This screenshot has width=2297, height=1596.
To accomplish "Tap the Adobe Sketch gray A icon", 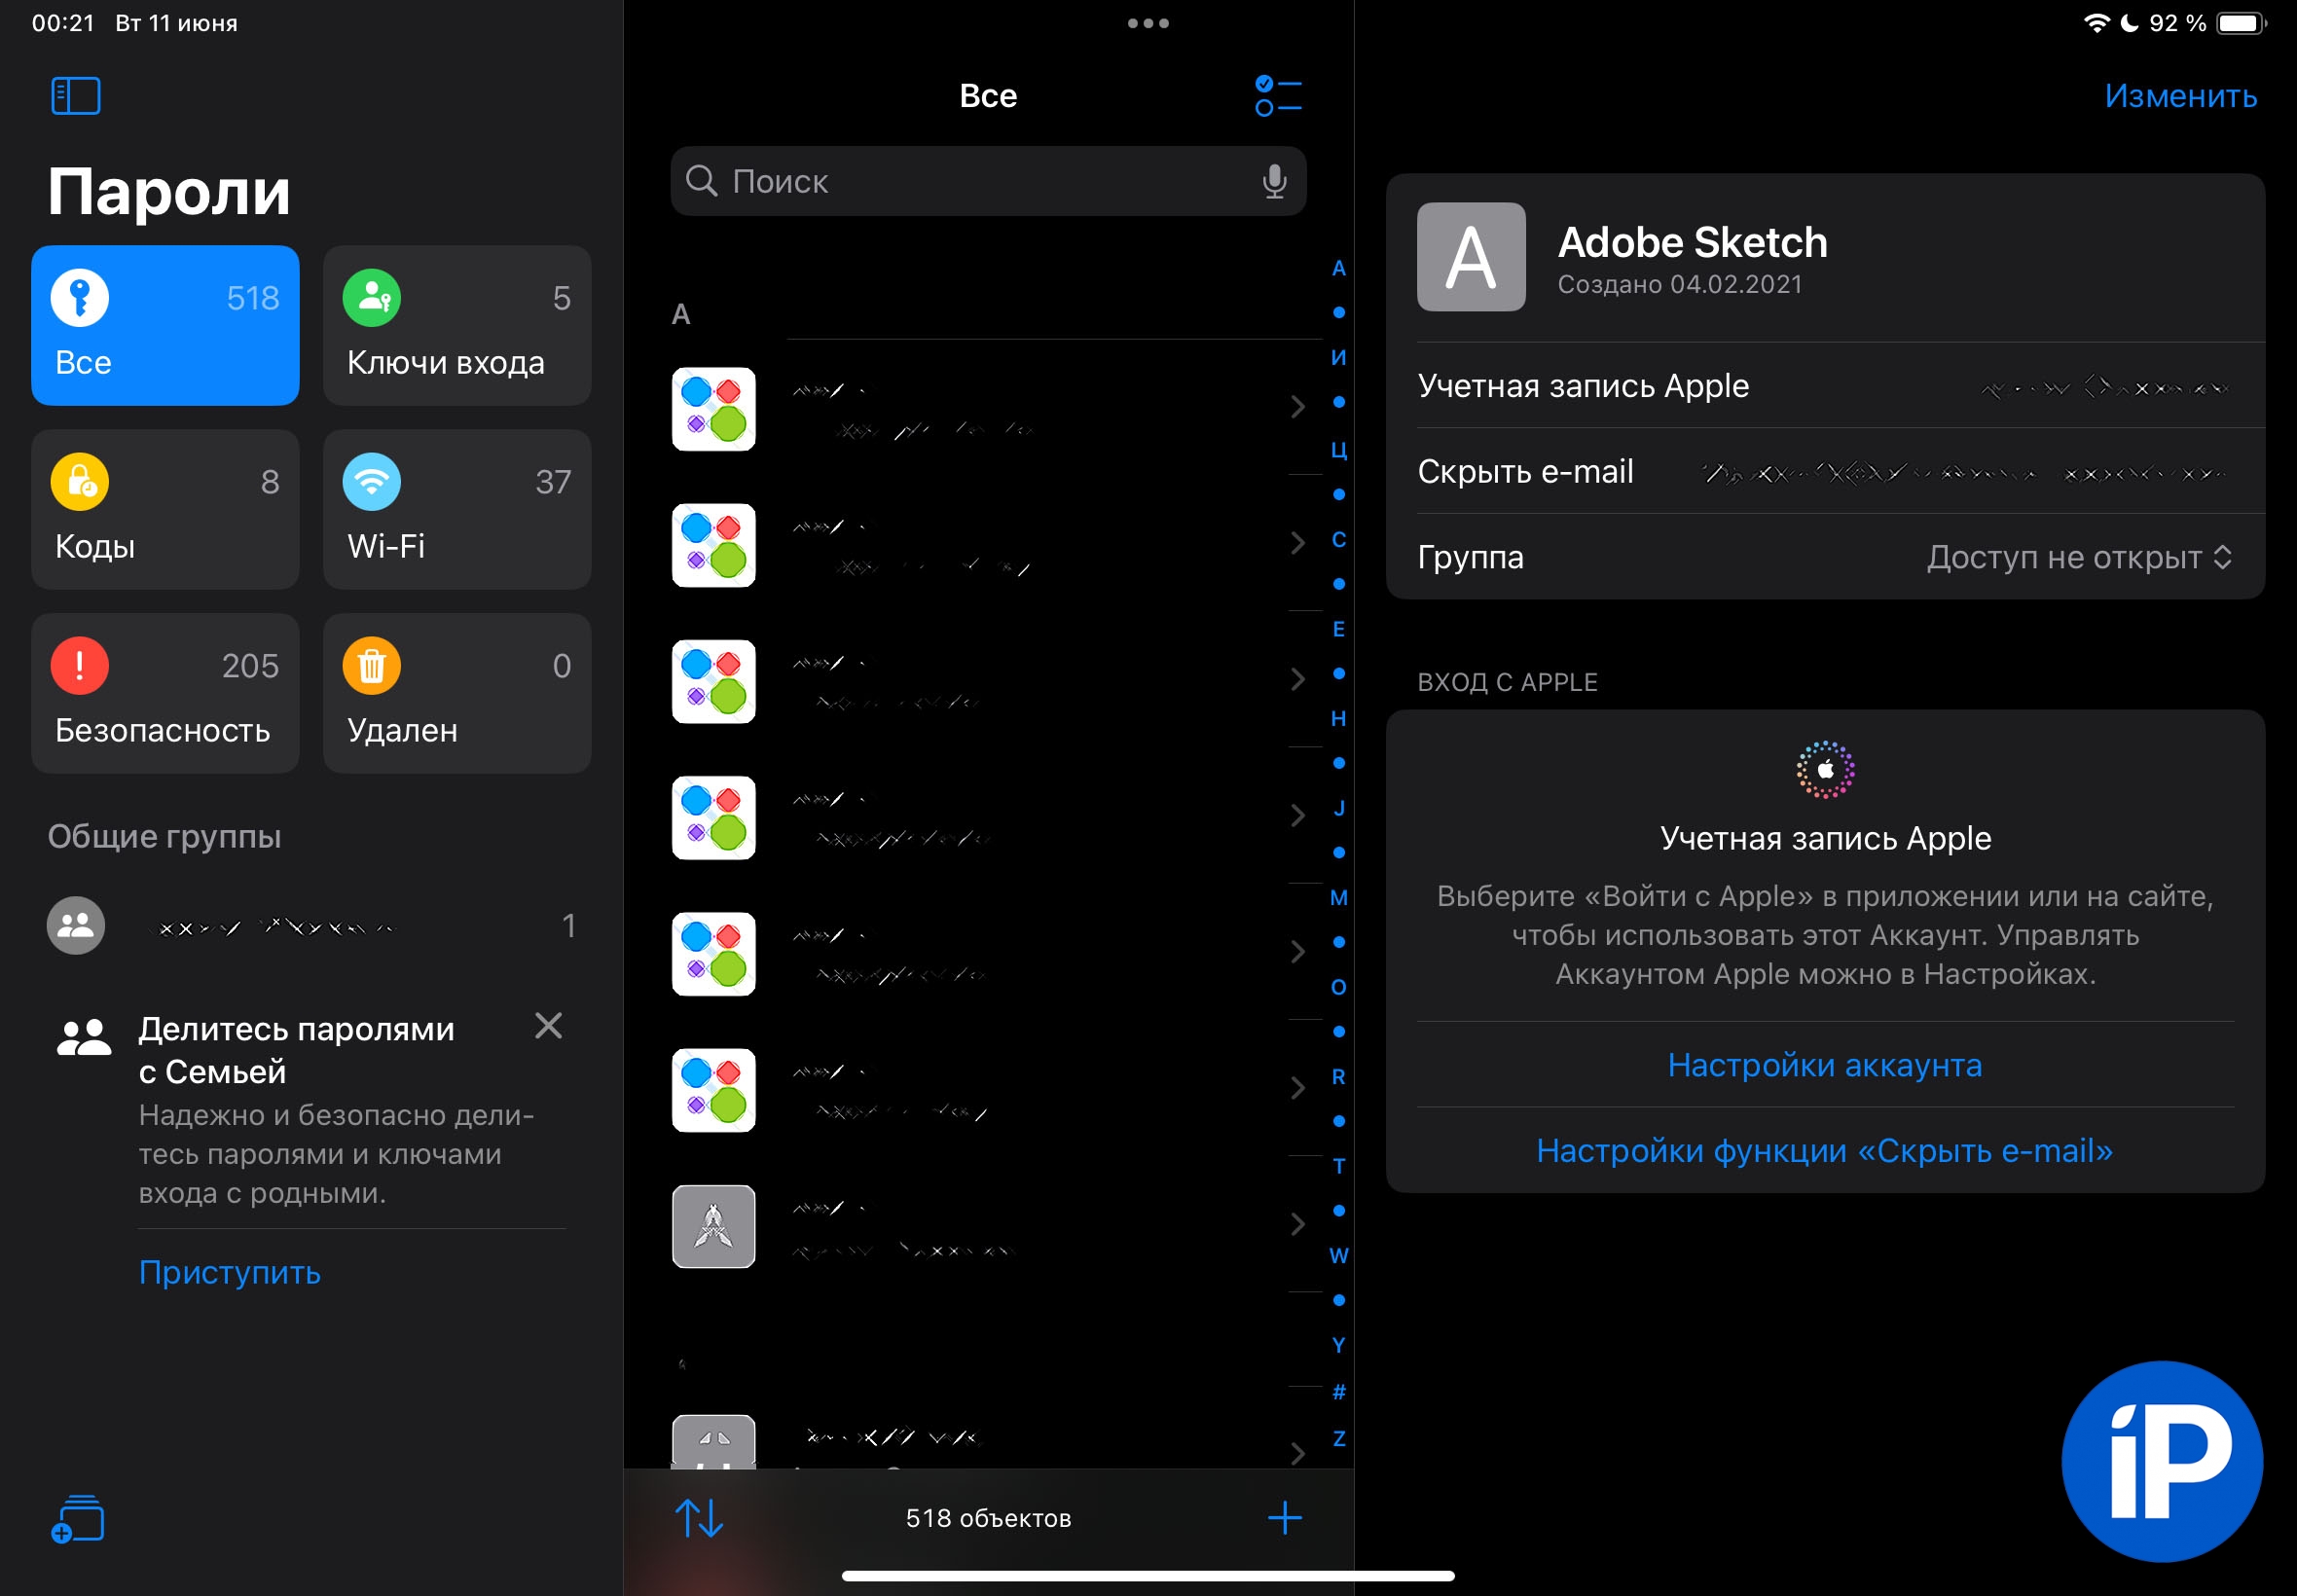I will (x=1470, y=257).
